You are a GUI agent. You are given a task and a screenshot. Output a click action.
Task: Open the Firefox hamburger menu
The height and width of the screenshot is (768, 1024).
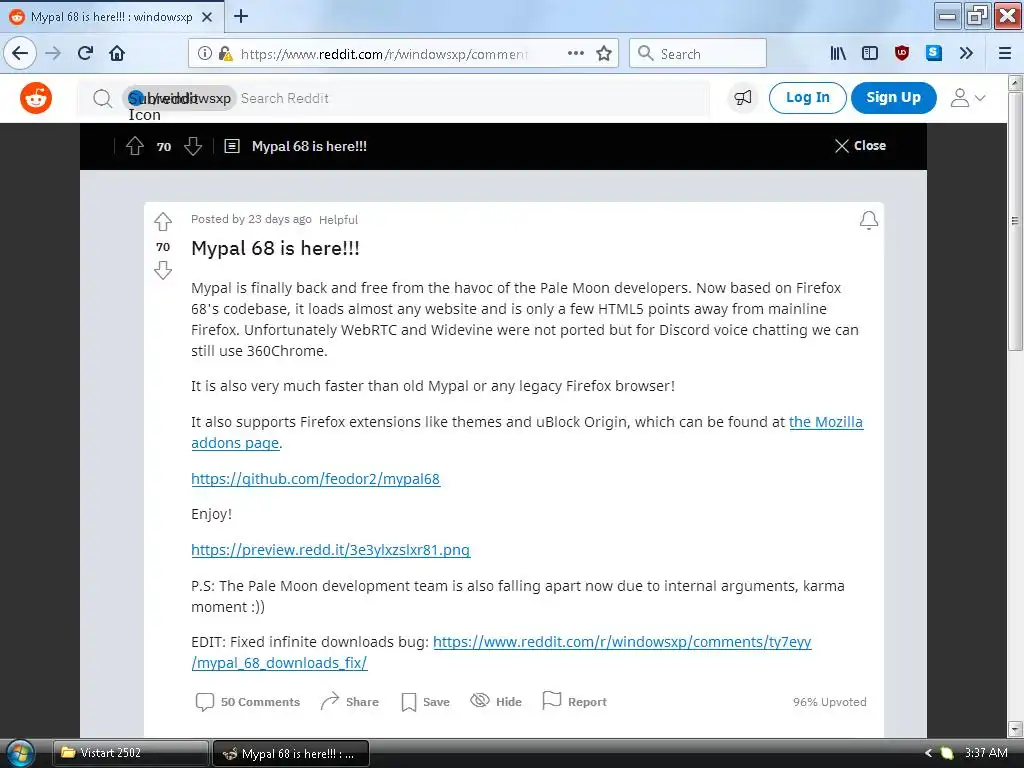click(x=1005, y=54)
